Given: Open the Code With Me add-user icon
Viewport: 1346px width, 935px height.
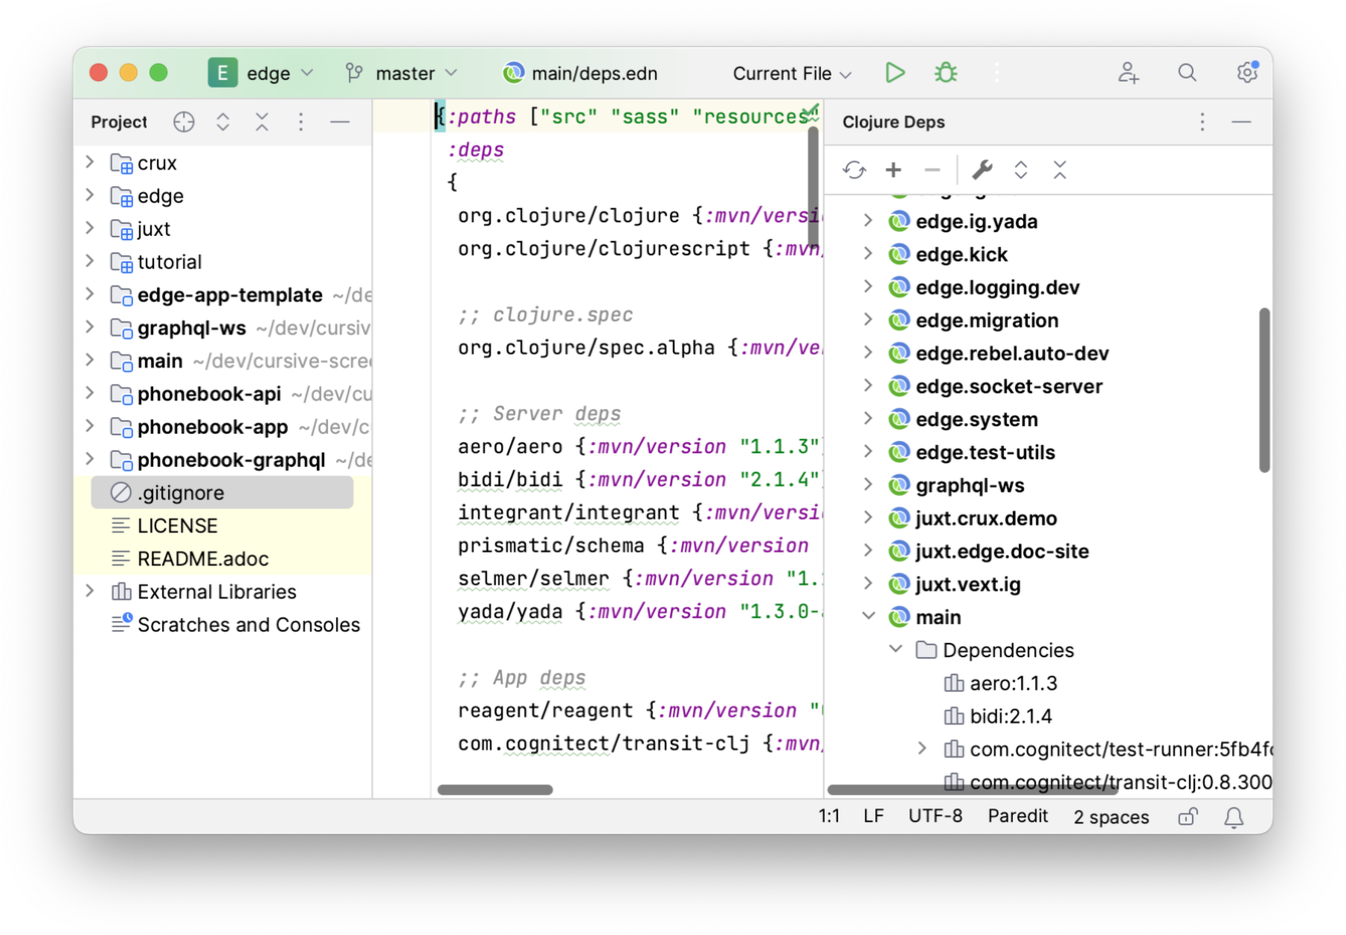Looking at the screenshot, I should coord(1128,73).
